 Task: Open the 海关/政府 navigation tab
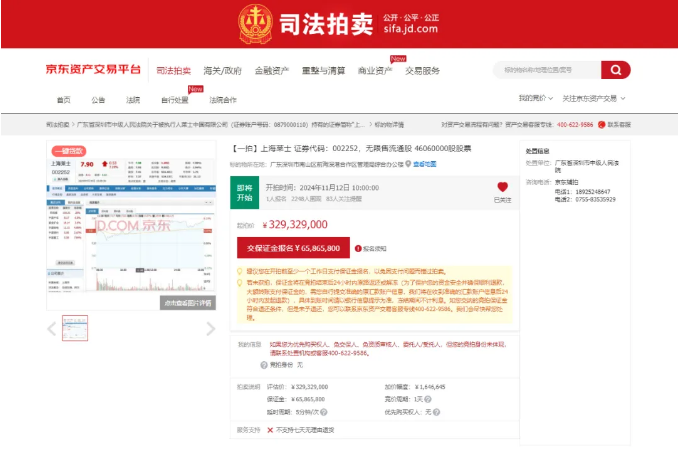[222, 71]
